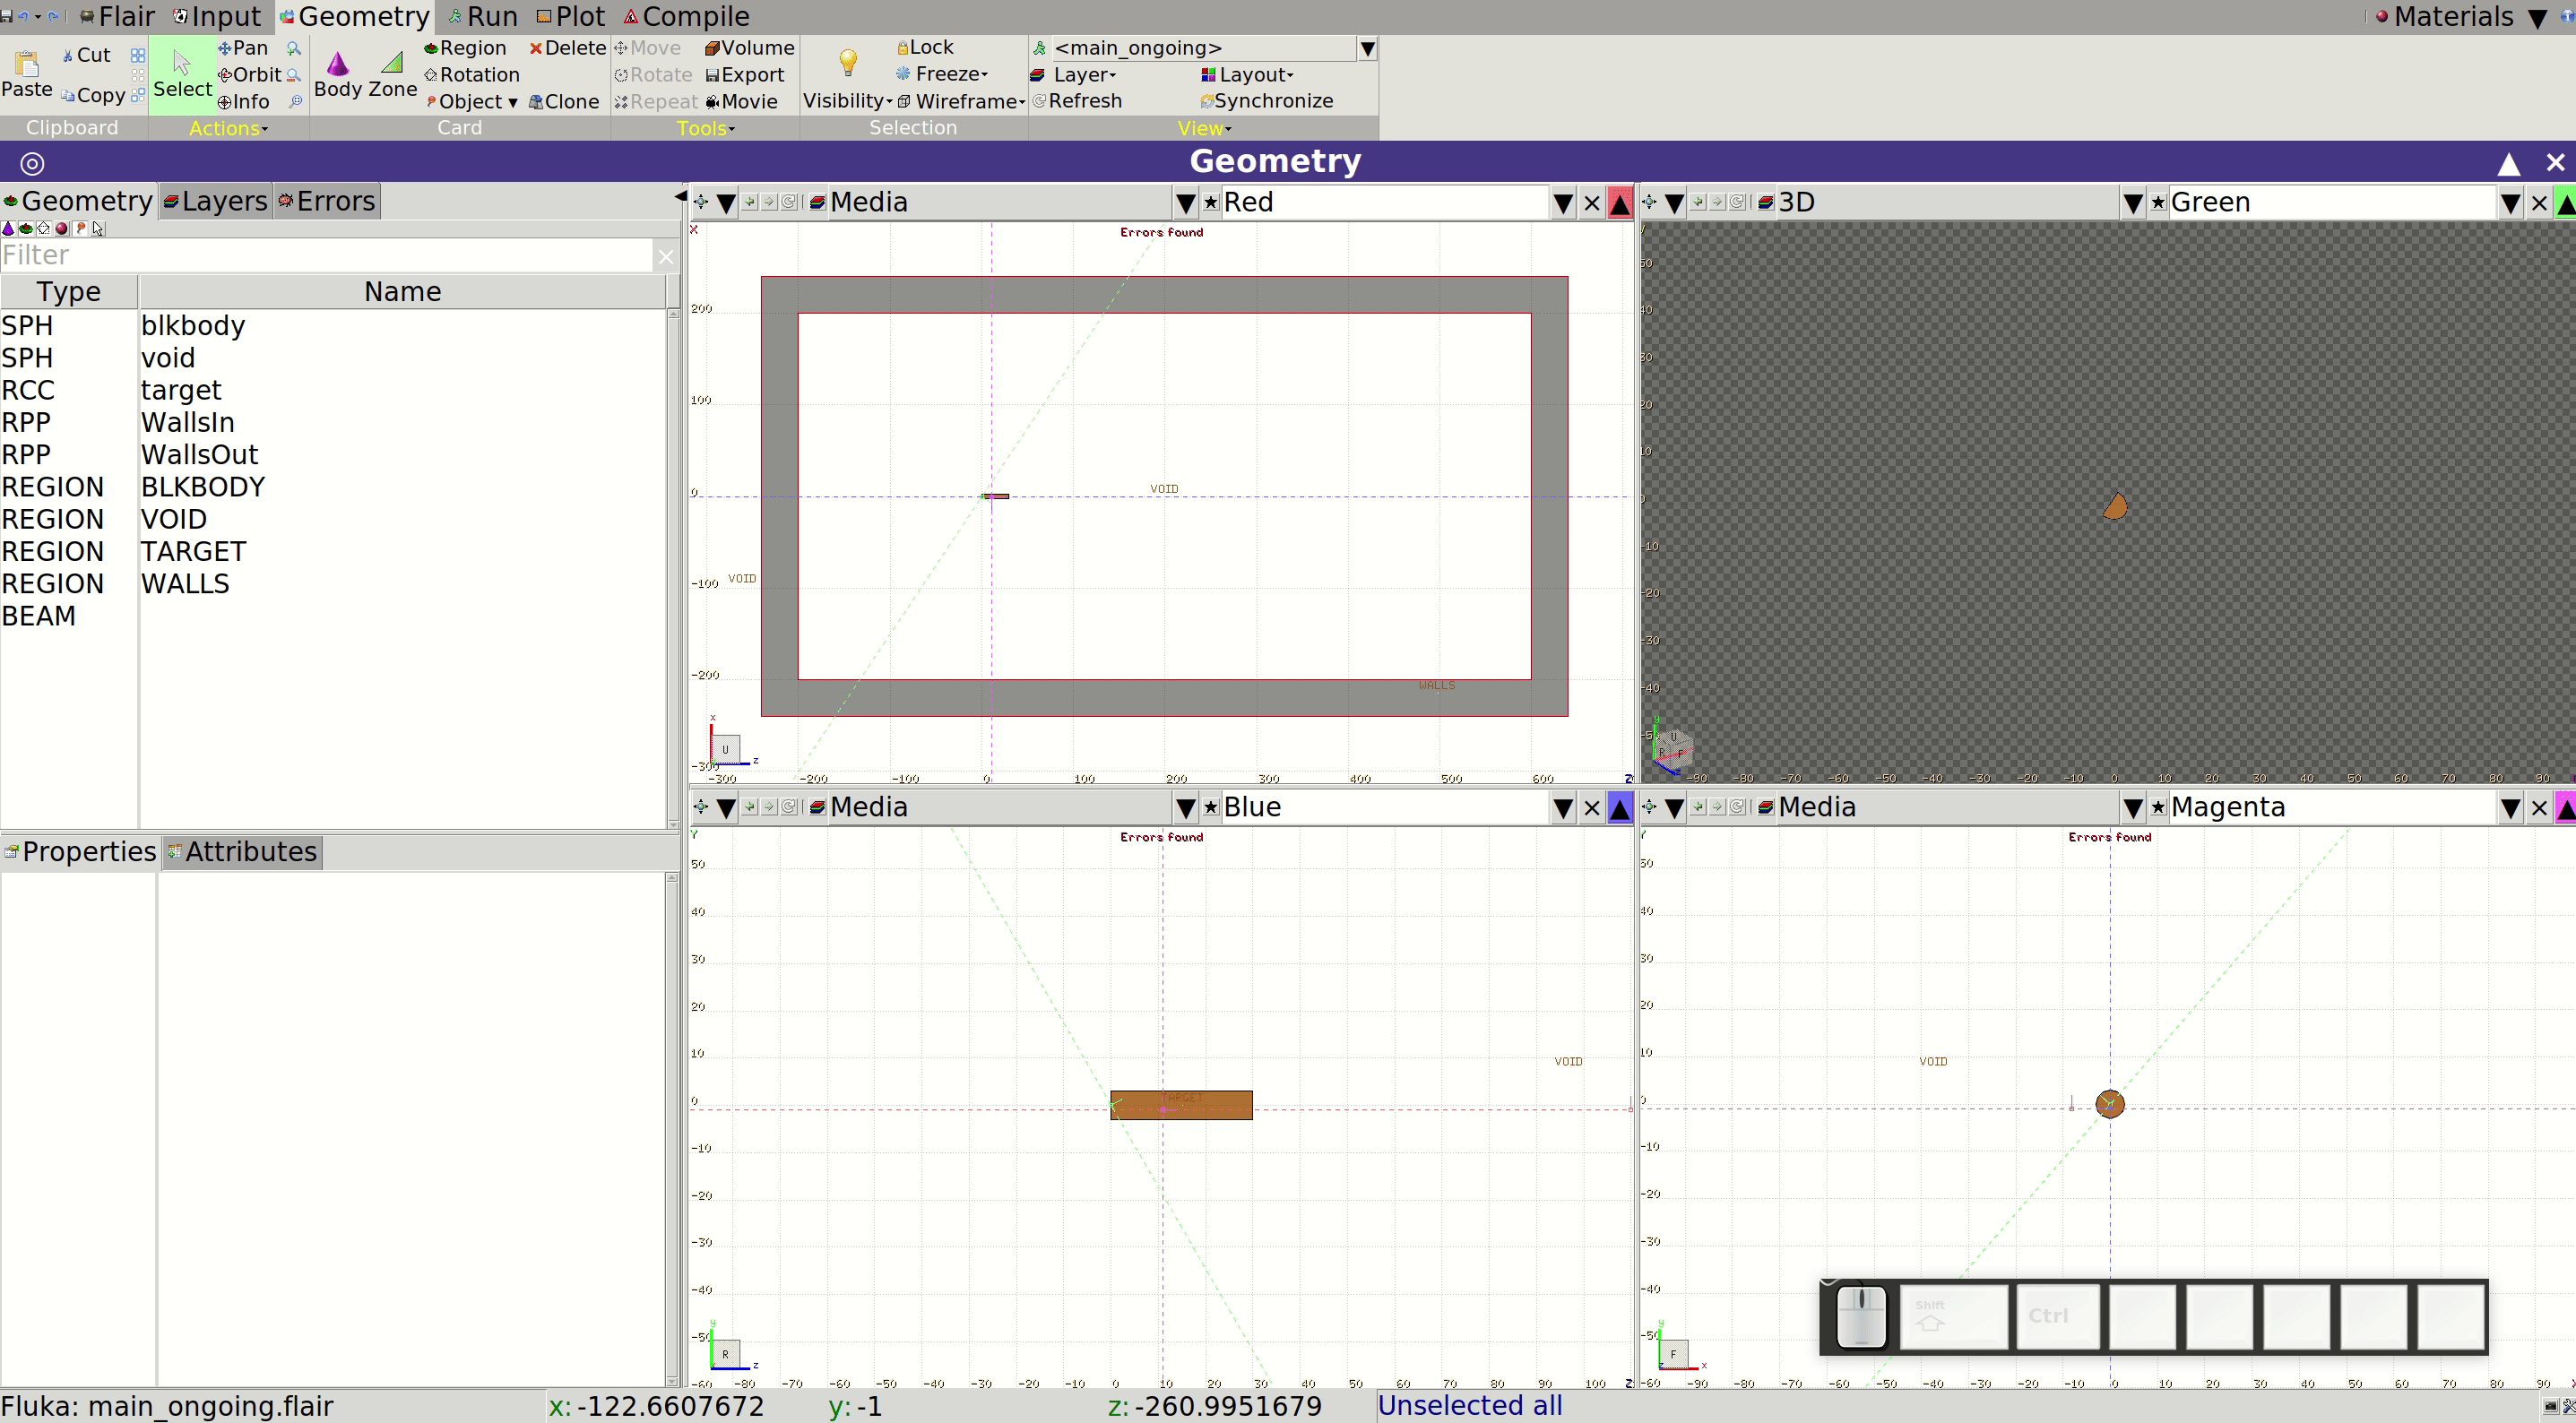
Task: Click the Movie tool
Action: point(741,102)
